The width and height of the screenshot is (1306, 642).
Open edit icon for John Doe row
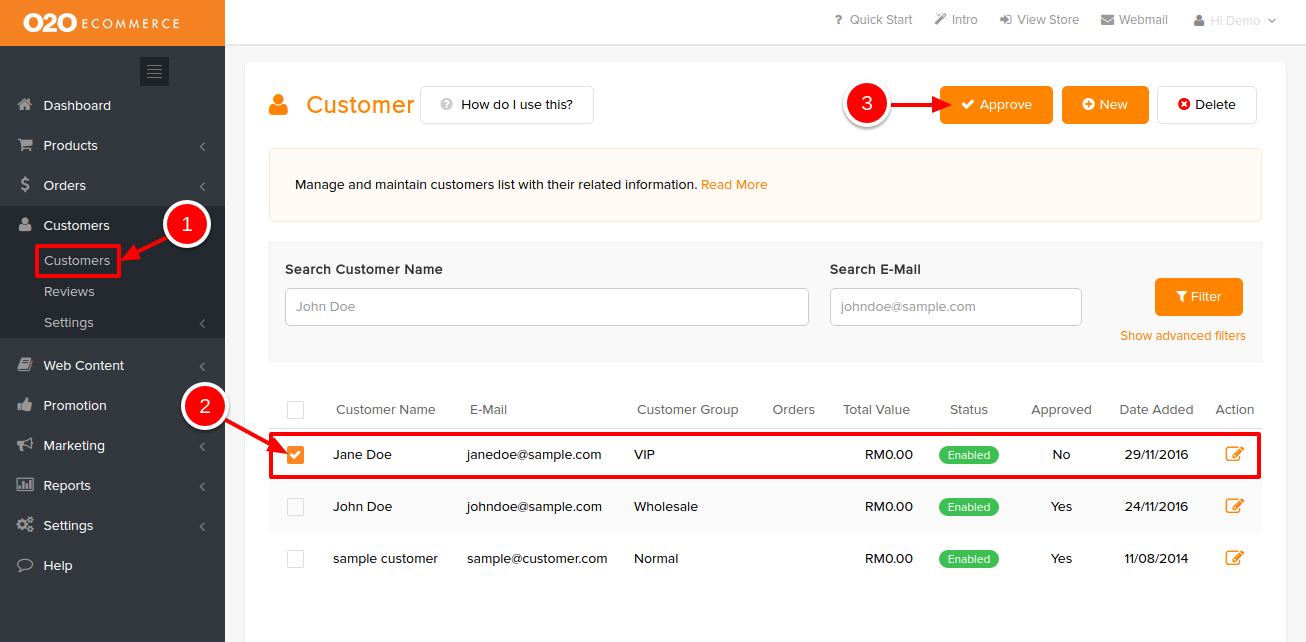(1234, 506)
